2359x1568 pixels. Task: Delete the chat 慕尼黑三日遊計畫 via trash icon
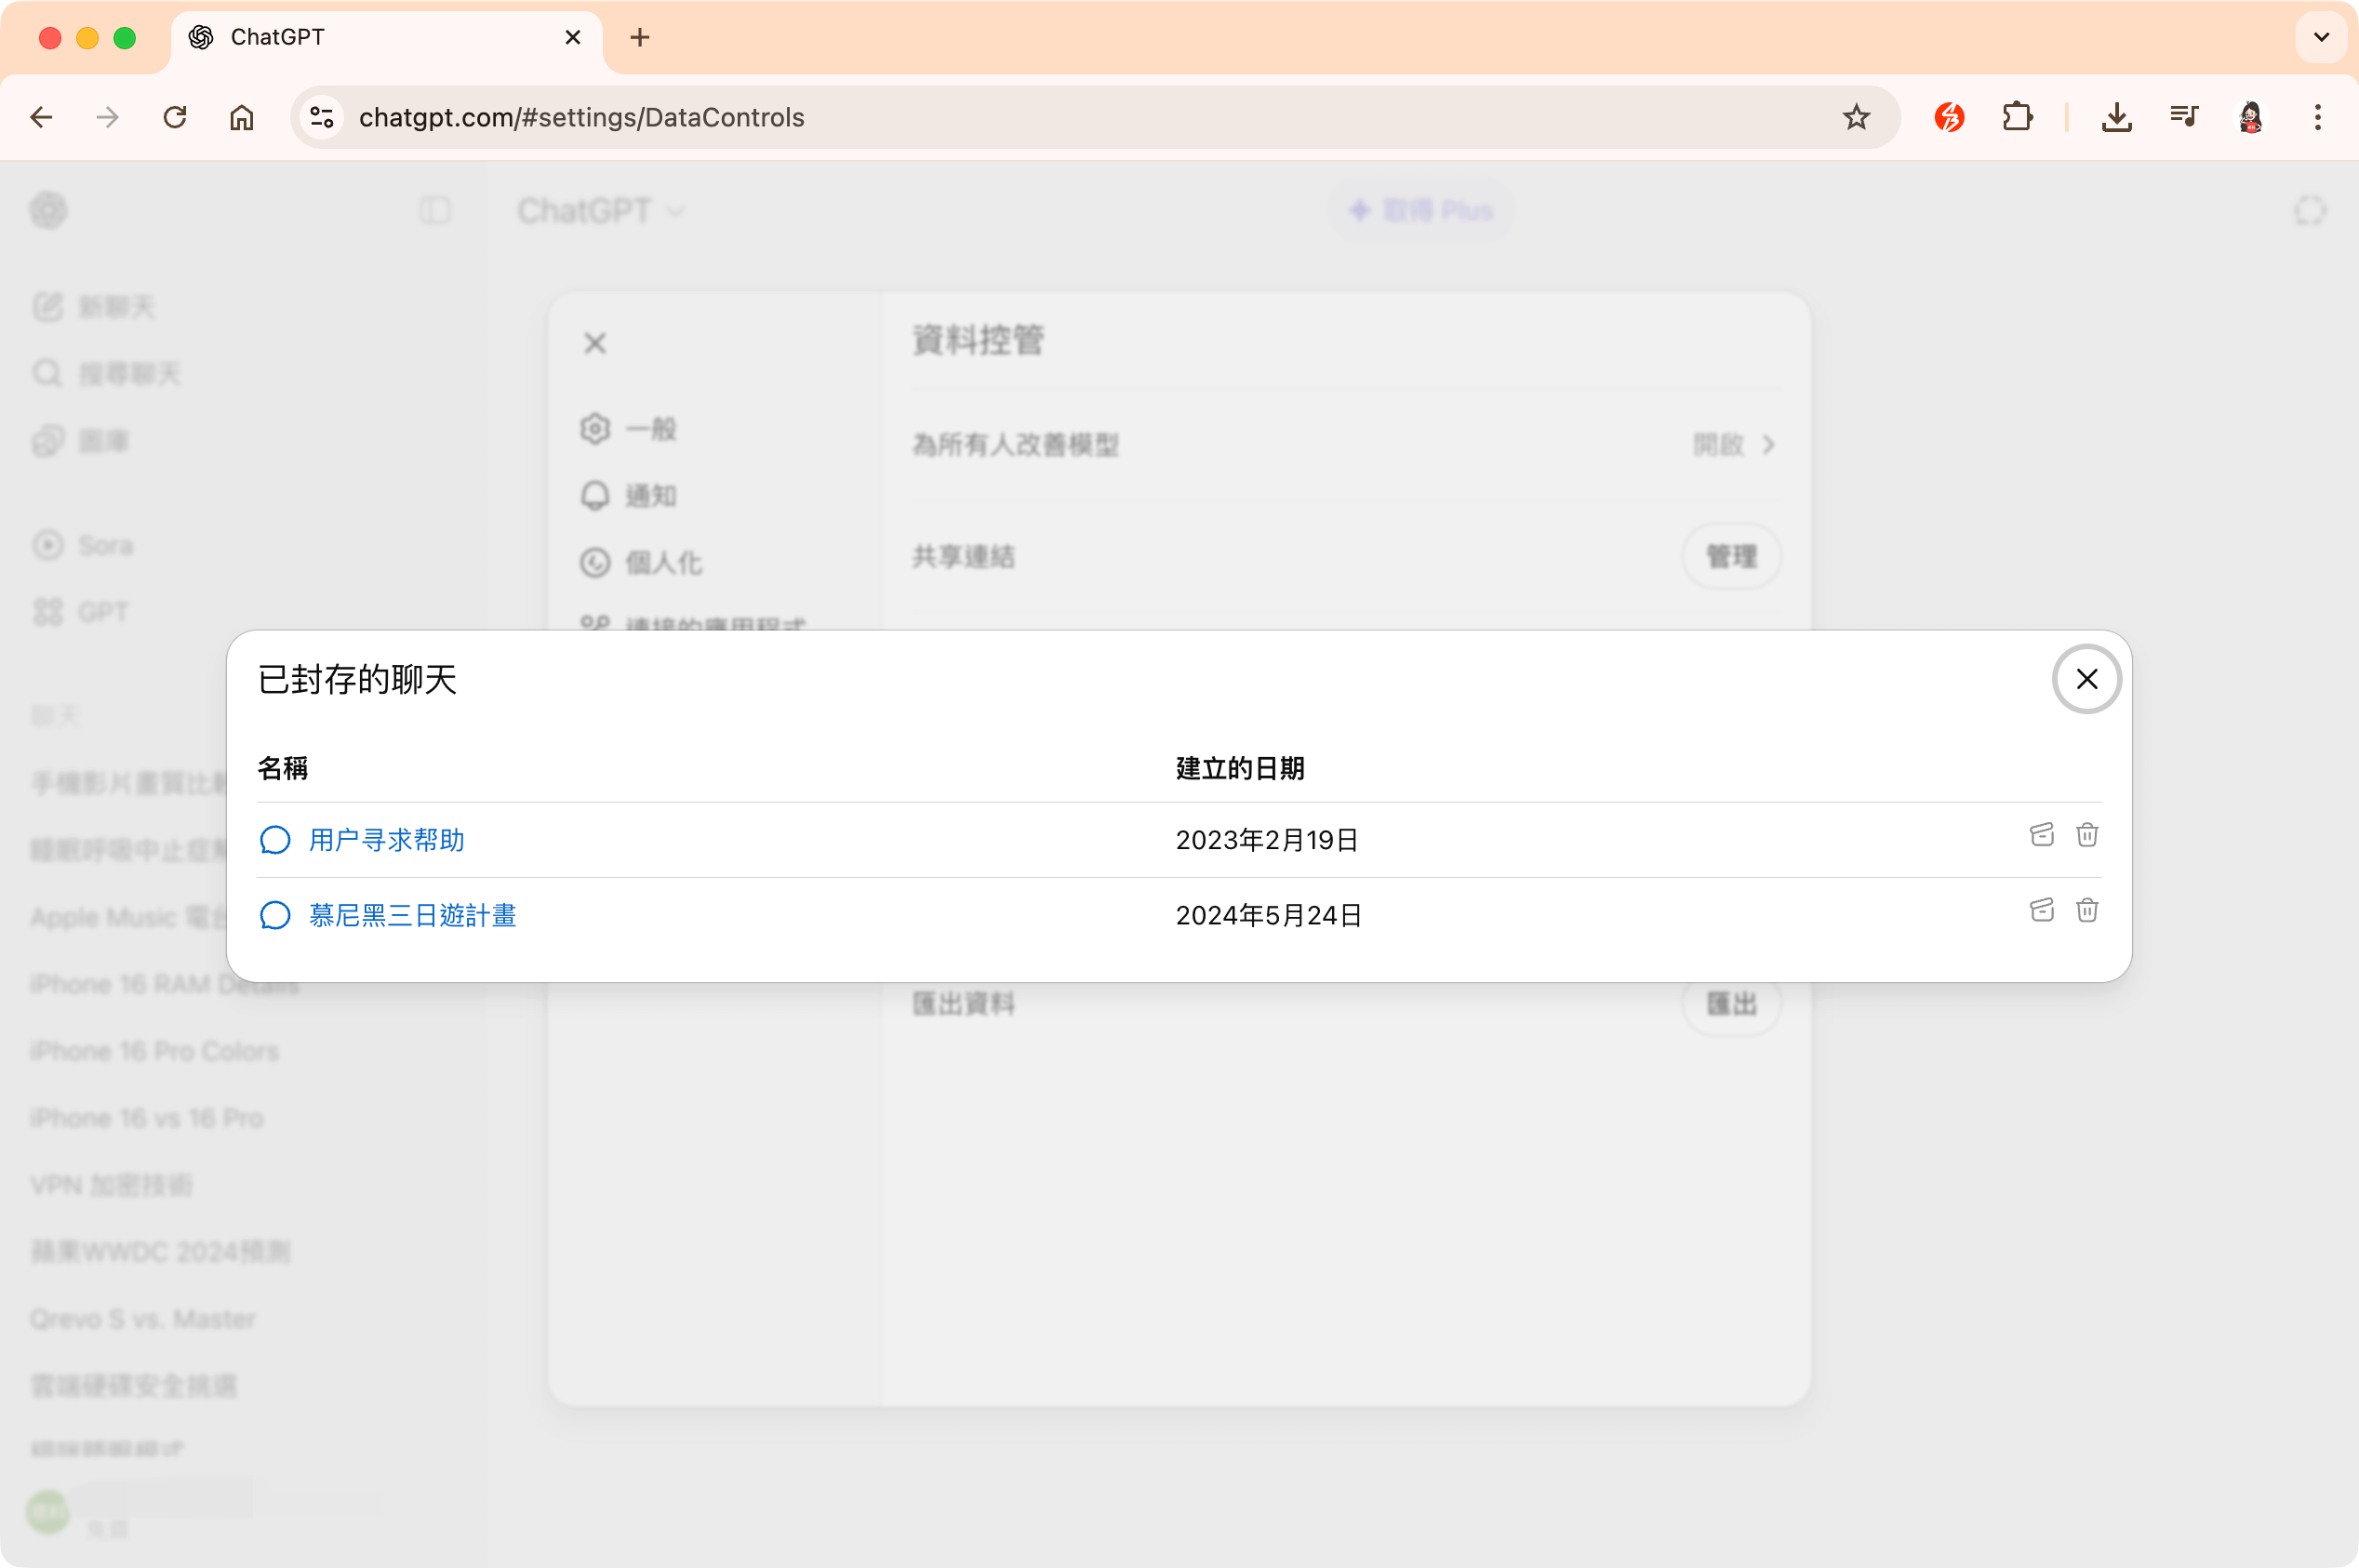(x=2088, y=910)
